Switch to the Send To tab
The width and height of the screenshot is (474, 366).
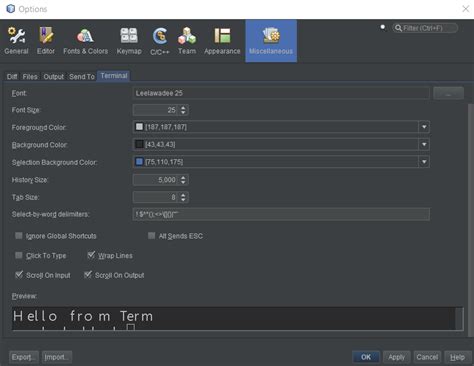coord(82,77)
